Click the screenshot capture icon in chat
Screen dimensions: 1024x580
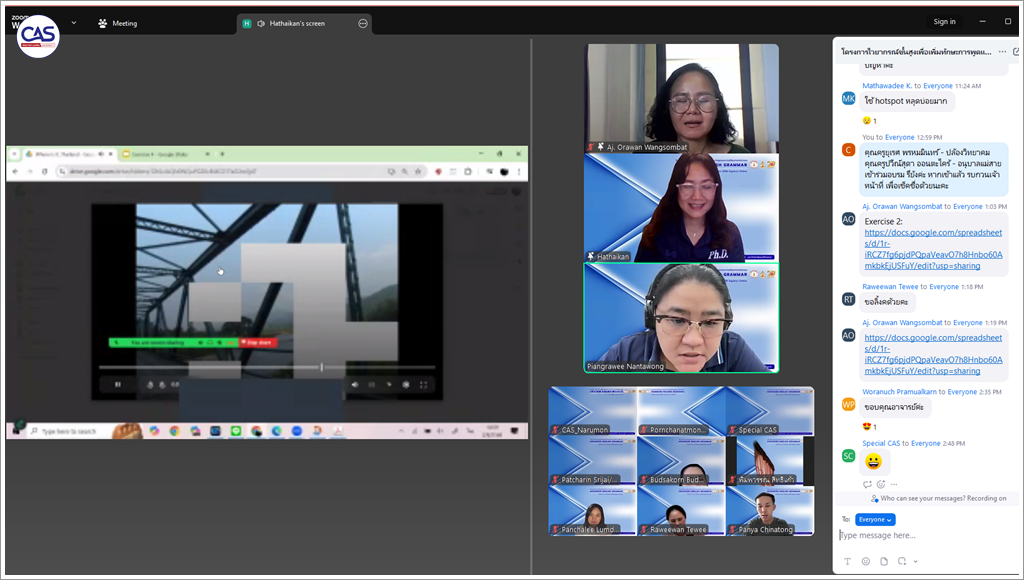tap(901, 561)
